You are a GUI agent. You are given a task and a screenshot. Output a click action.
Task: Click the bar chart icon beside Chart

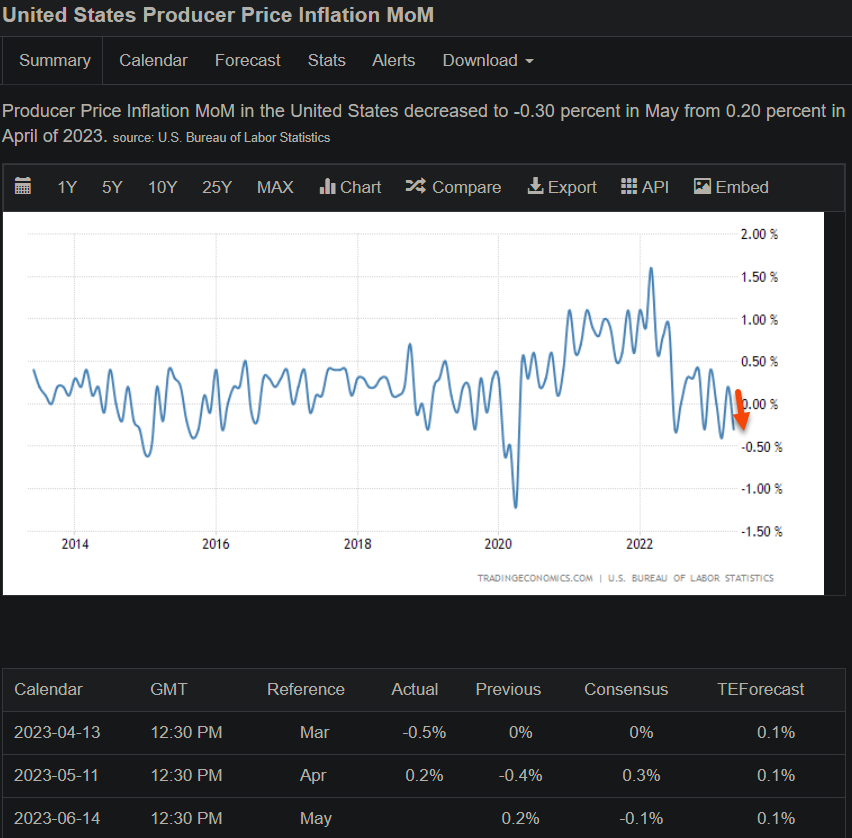[x=327, y=187]
